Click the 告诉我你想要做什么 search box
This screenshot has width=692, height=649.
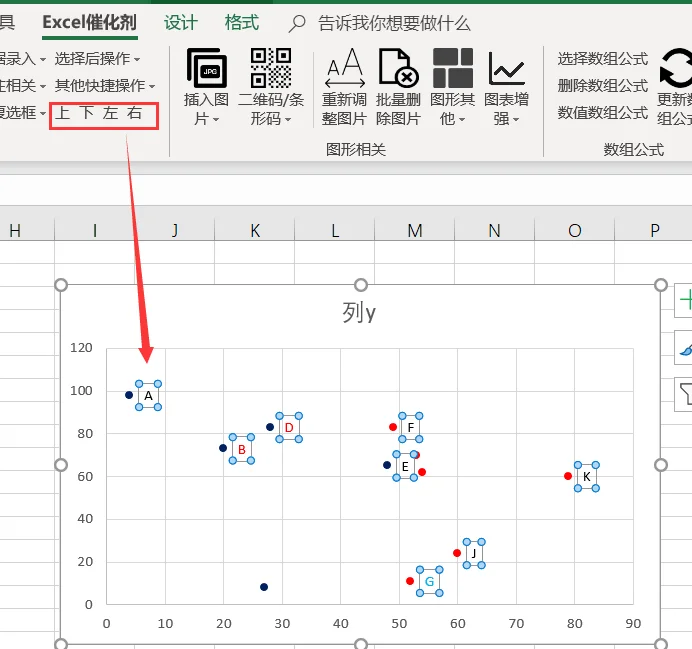pos(394,23)
